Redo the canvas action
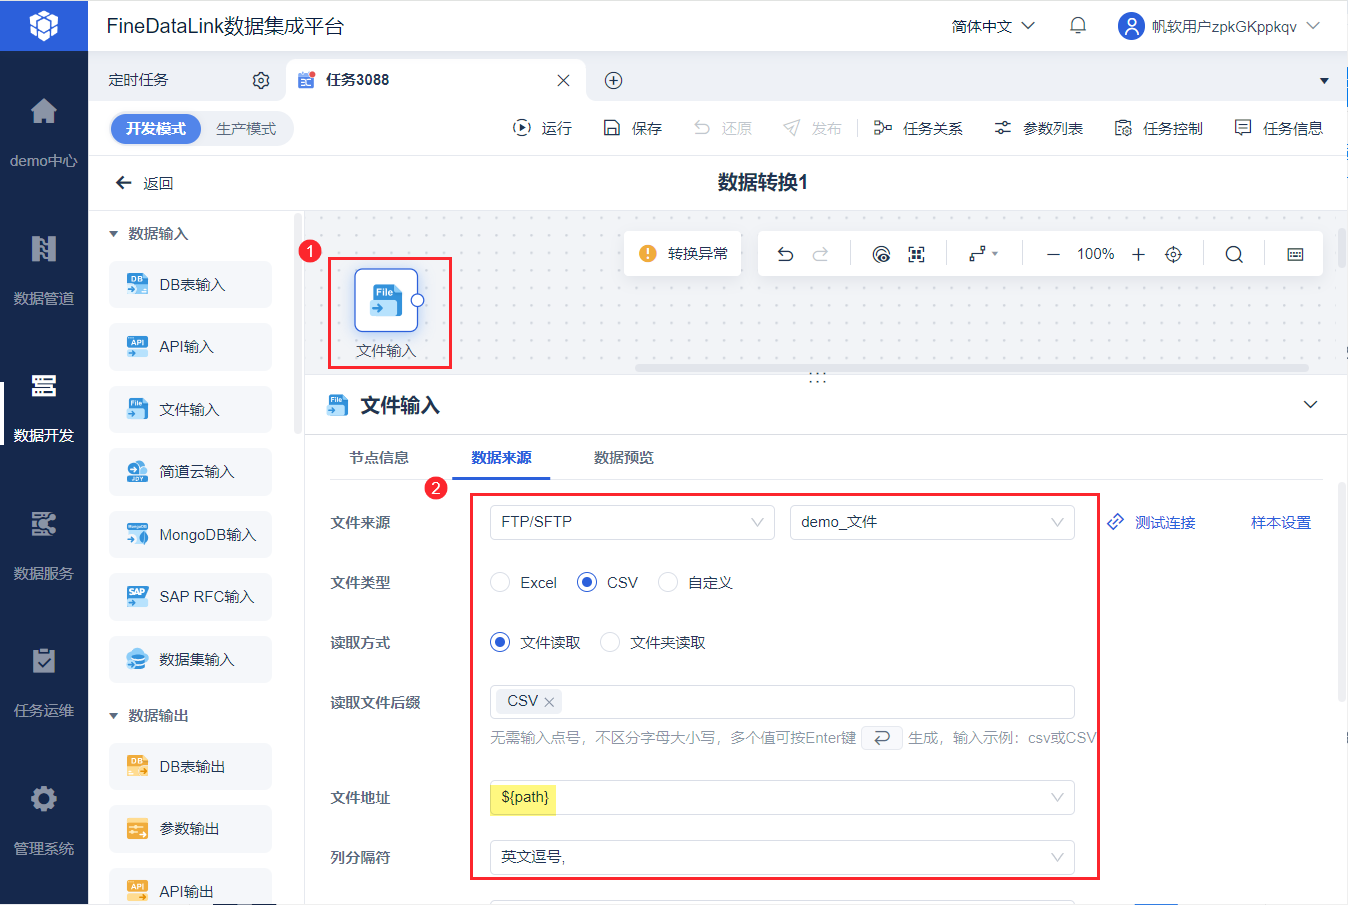 821,254
